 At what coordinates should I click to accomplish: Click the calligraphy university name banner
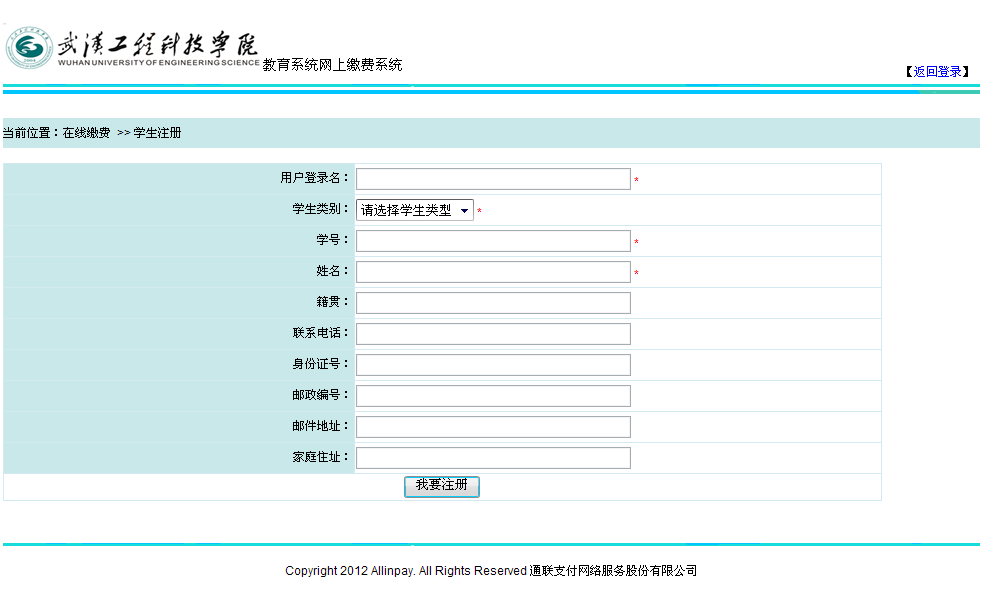pos(158,45)
